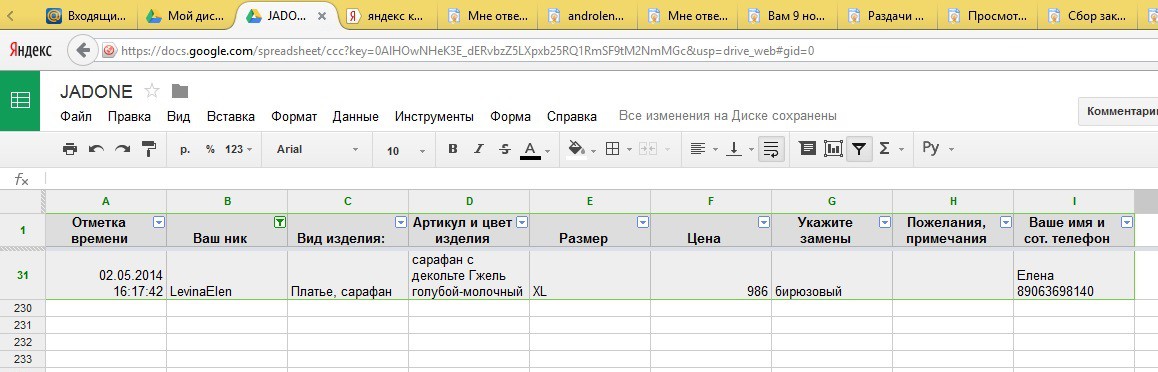
Task: Open the Форма menu
Action: point(510,117)
